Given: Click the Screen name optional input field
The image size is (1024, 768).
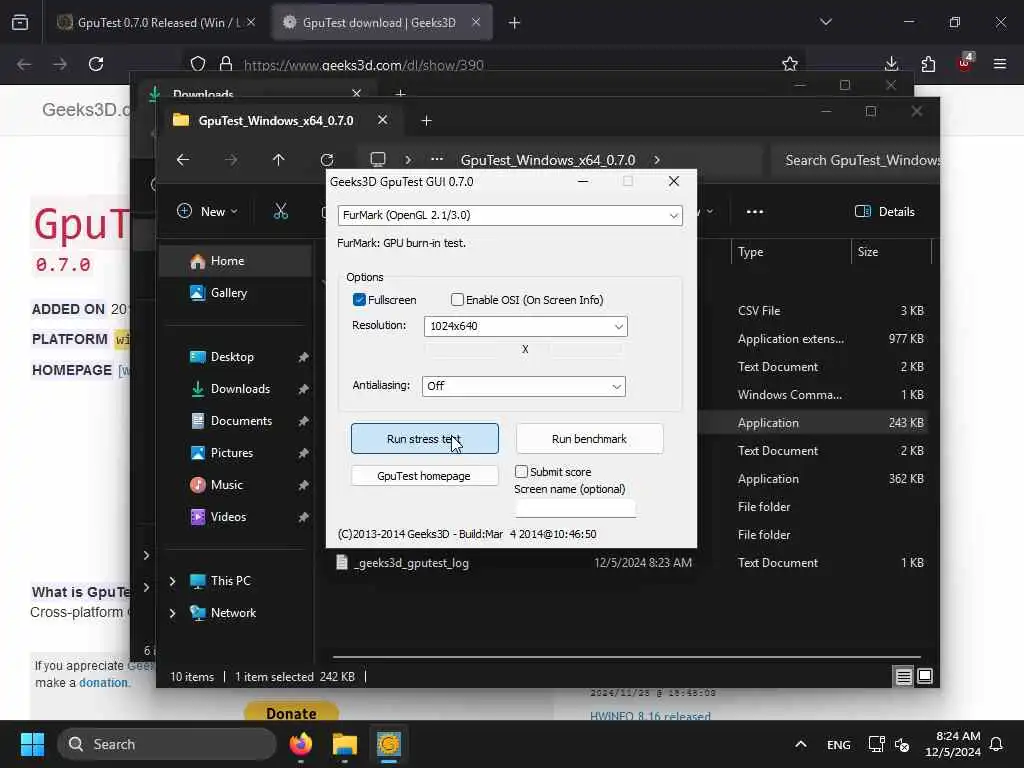Looking at the screenshot, I should pyautogui.click(x=575, y=508).
